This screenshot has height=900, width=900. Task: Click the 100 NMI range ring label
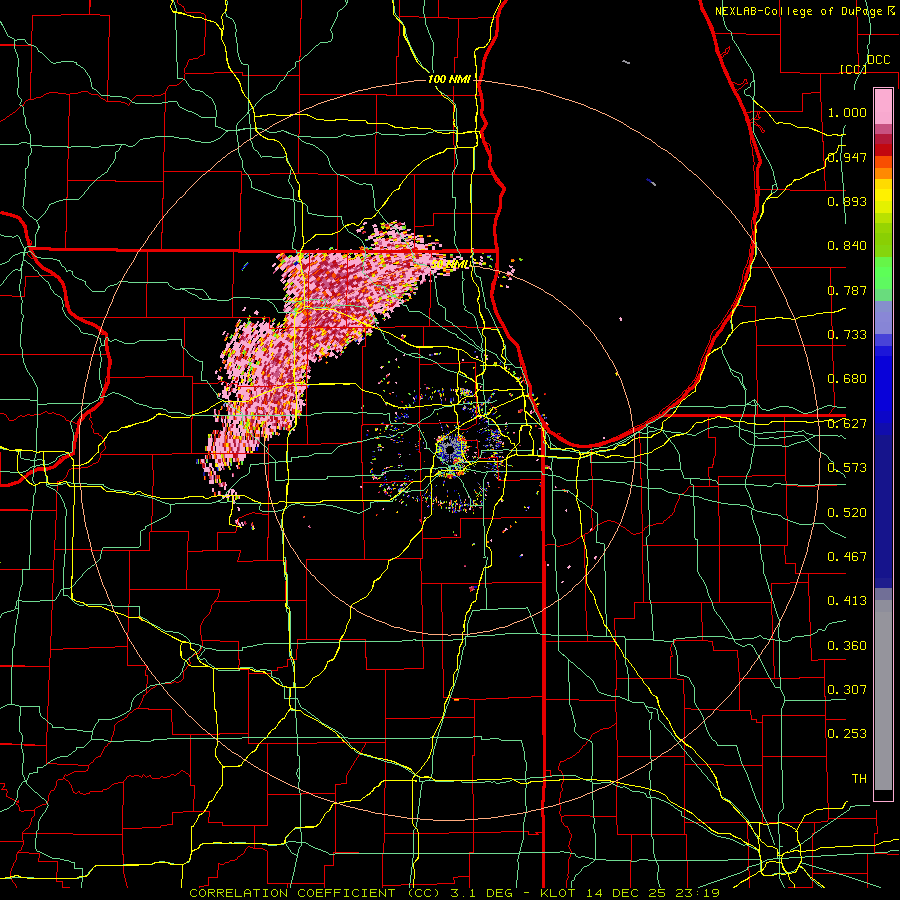[449, 79]
